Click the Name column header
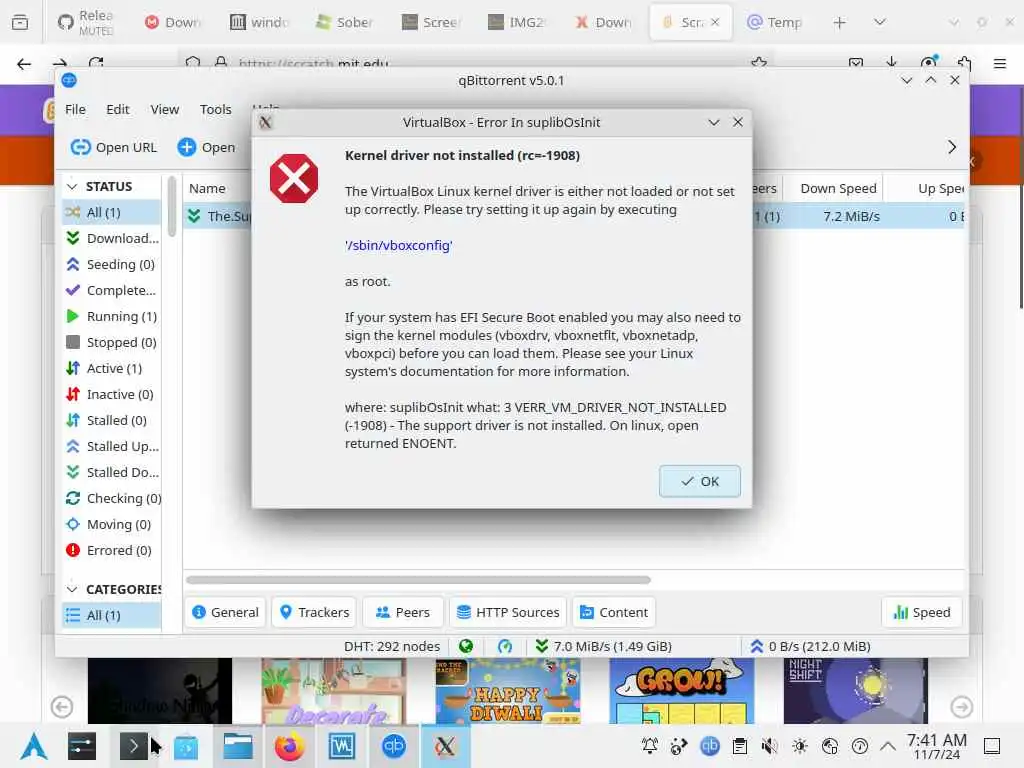 click(207, 189)
